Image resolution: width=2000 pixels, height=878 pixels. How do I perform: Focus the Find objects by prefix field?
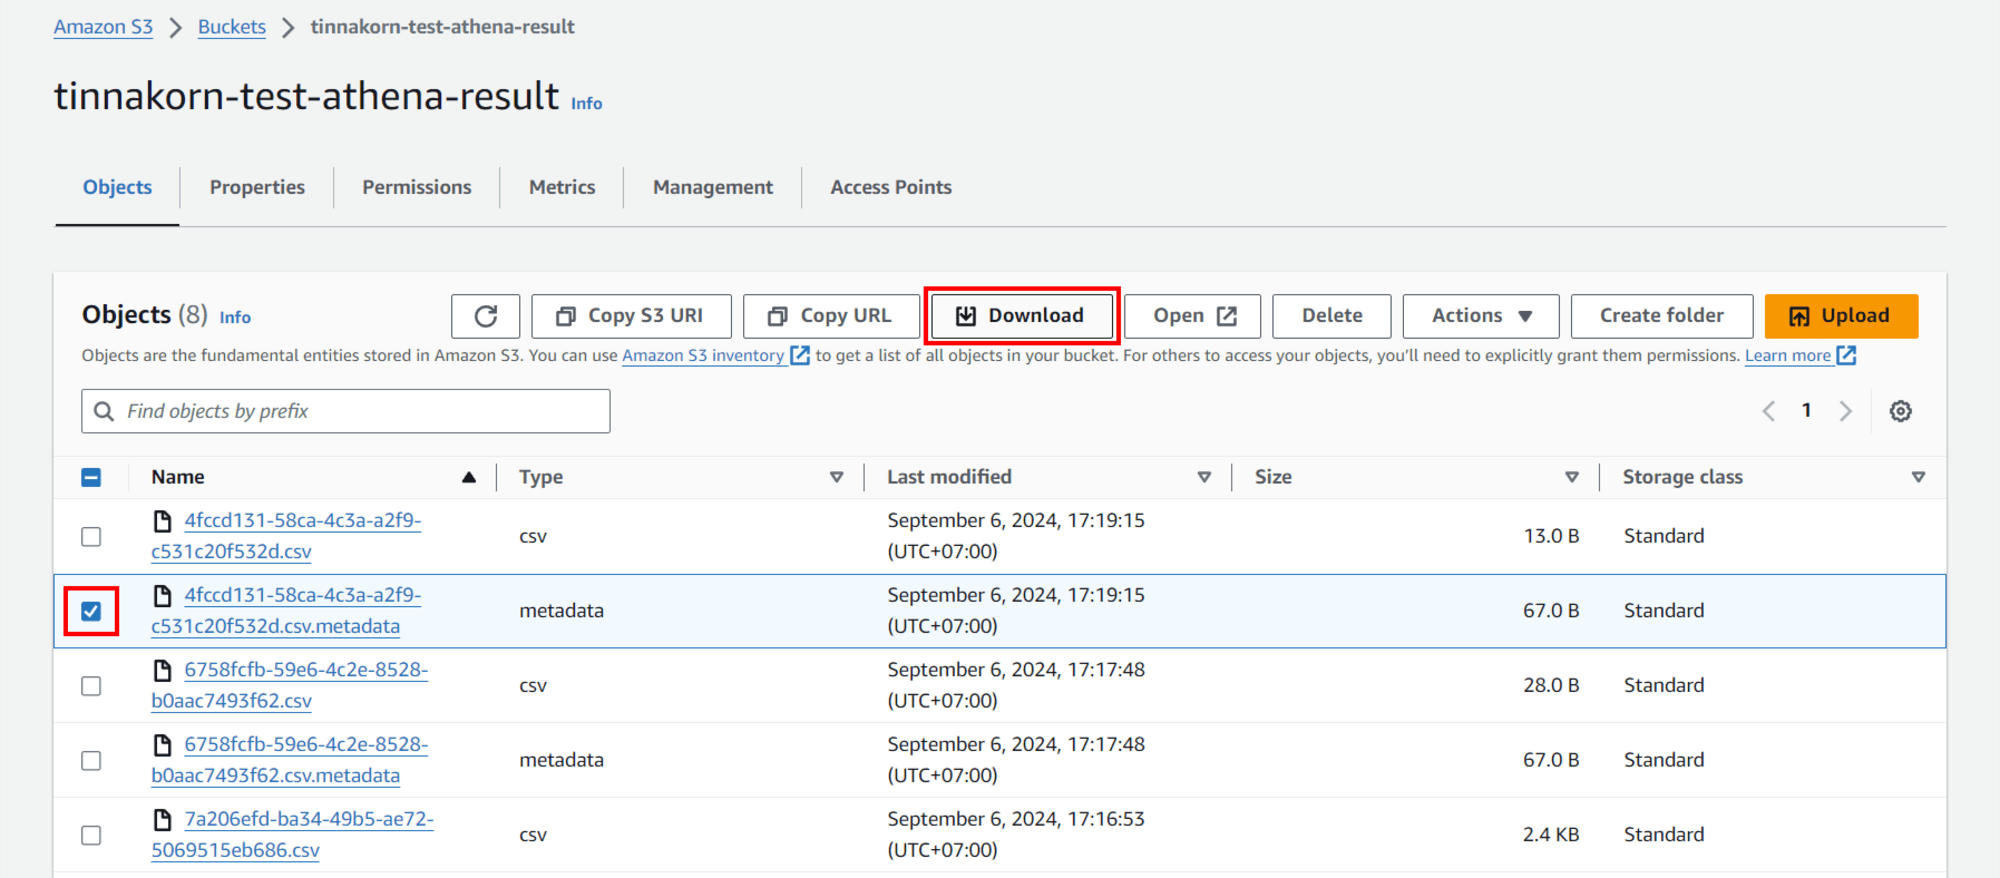346,411
